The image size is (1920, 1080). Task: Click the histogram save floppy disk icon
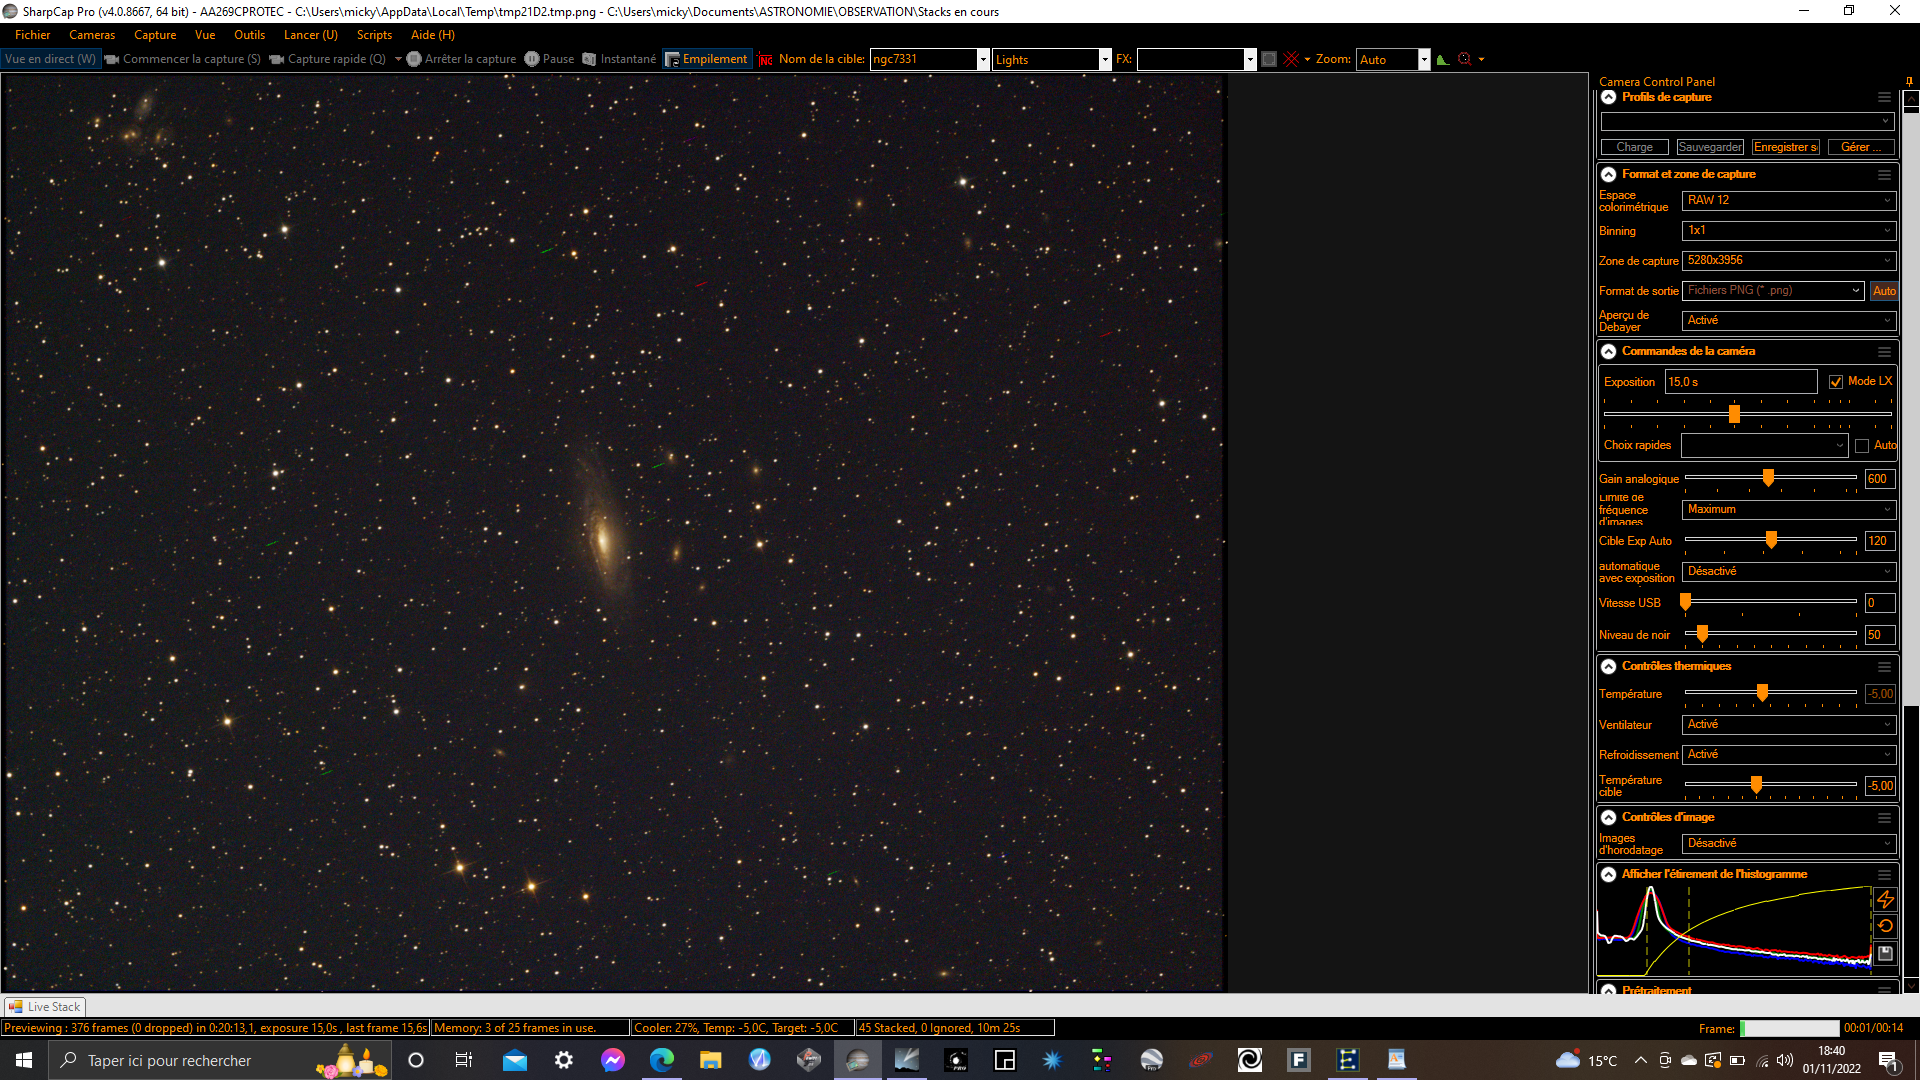coord(1885,953)
